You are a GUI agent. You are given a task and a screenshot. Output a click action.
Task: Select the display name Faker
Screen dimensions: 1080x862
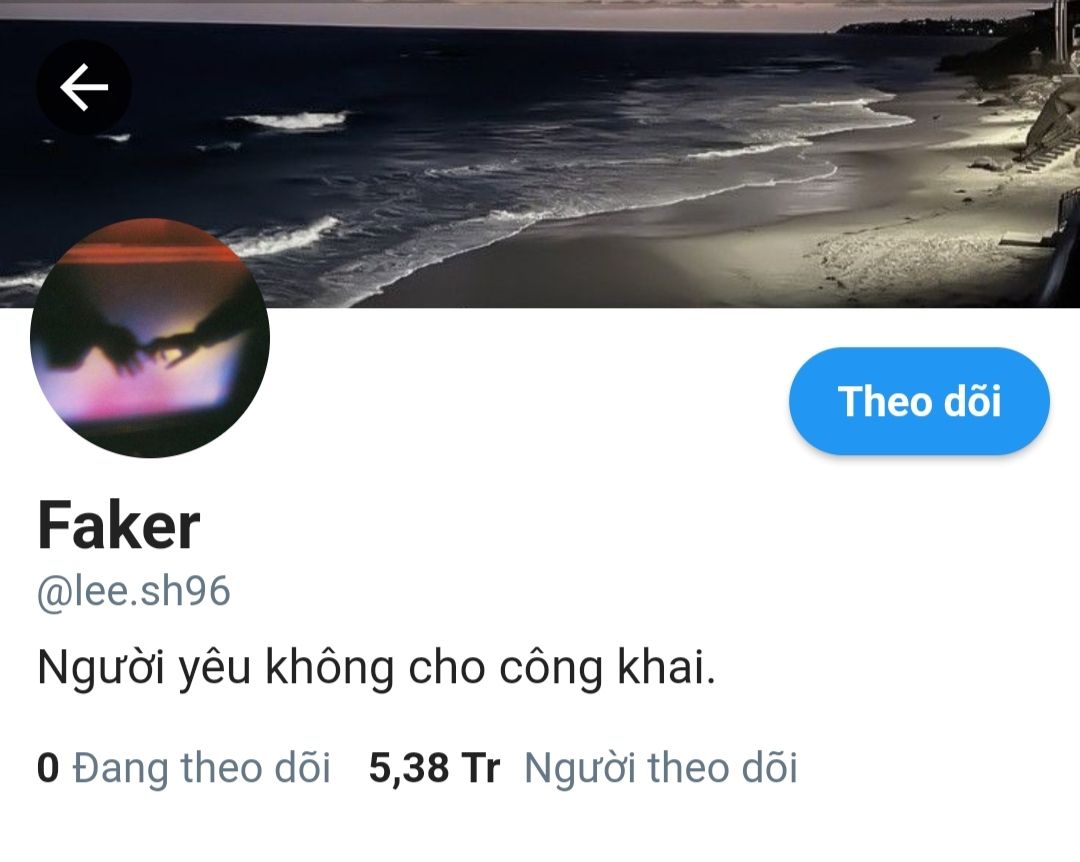point(118,526)
